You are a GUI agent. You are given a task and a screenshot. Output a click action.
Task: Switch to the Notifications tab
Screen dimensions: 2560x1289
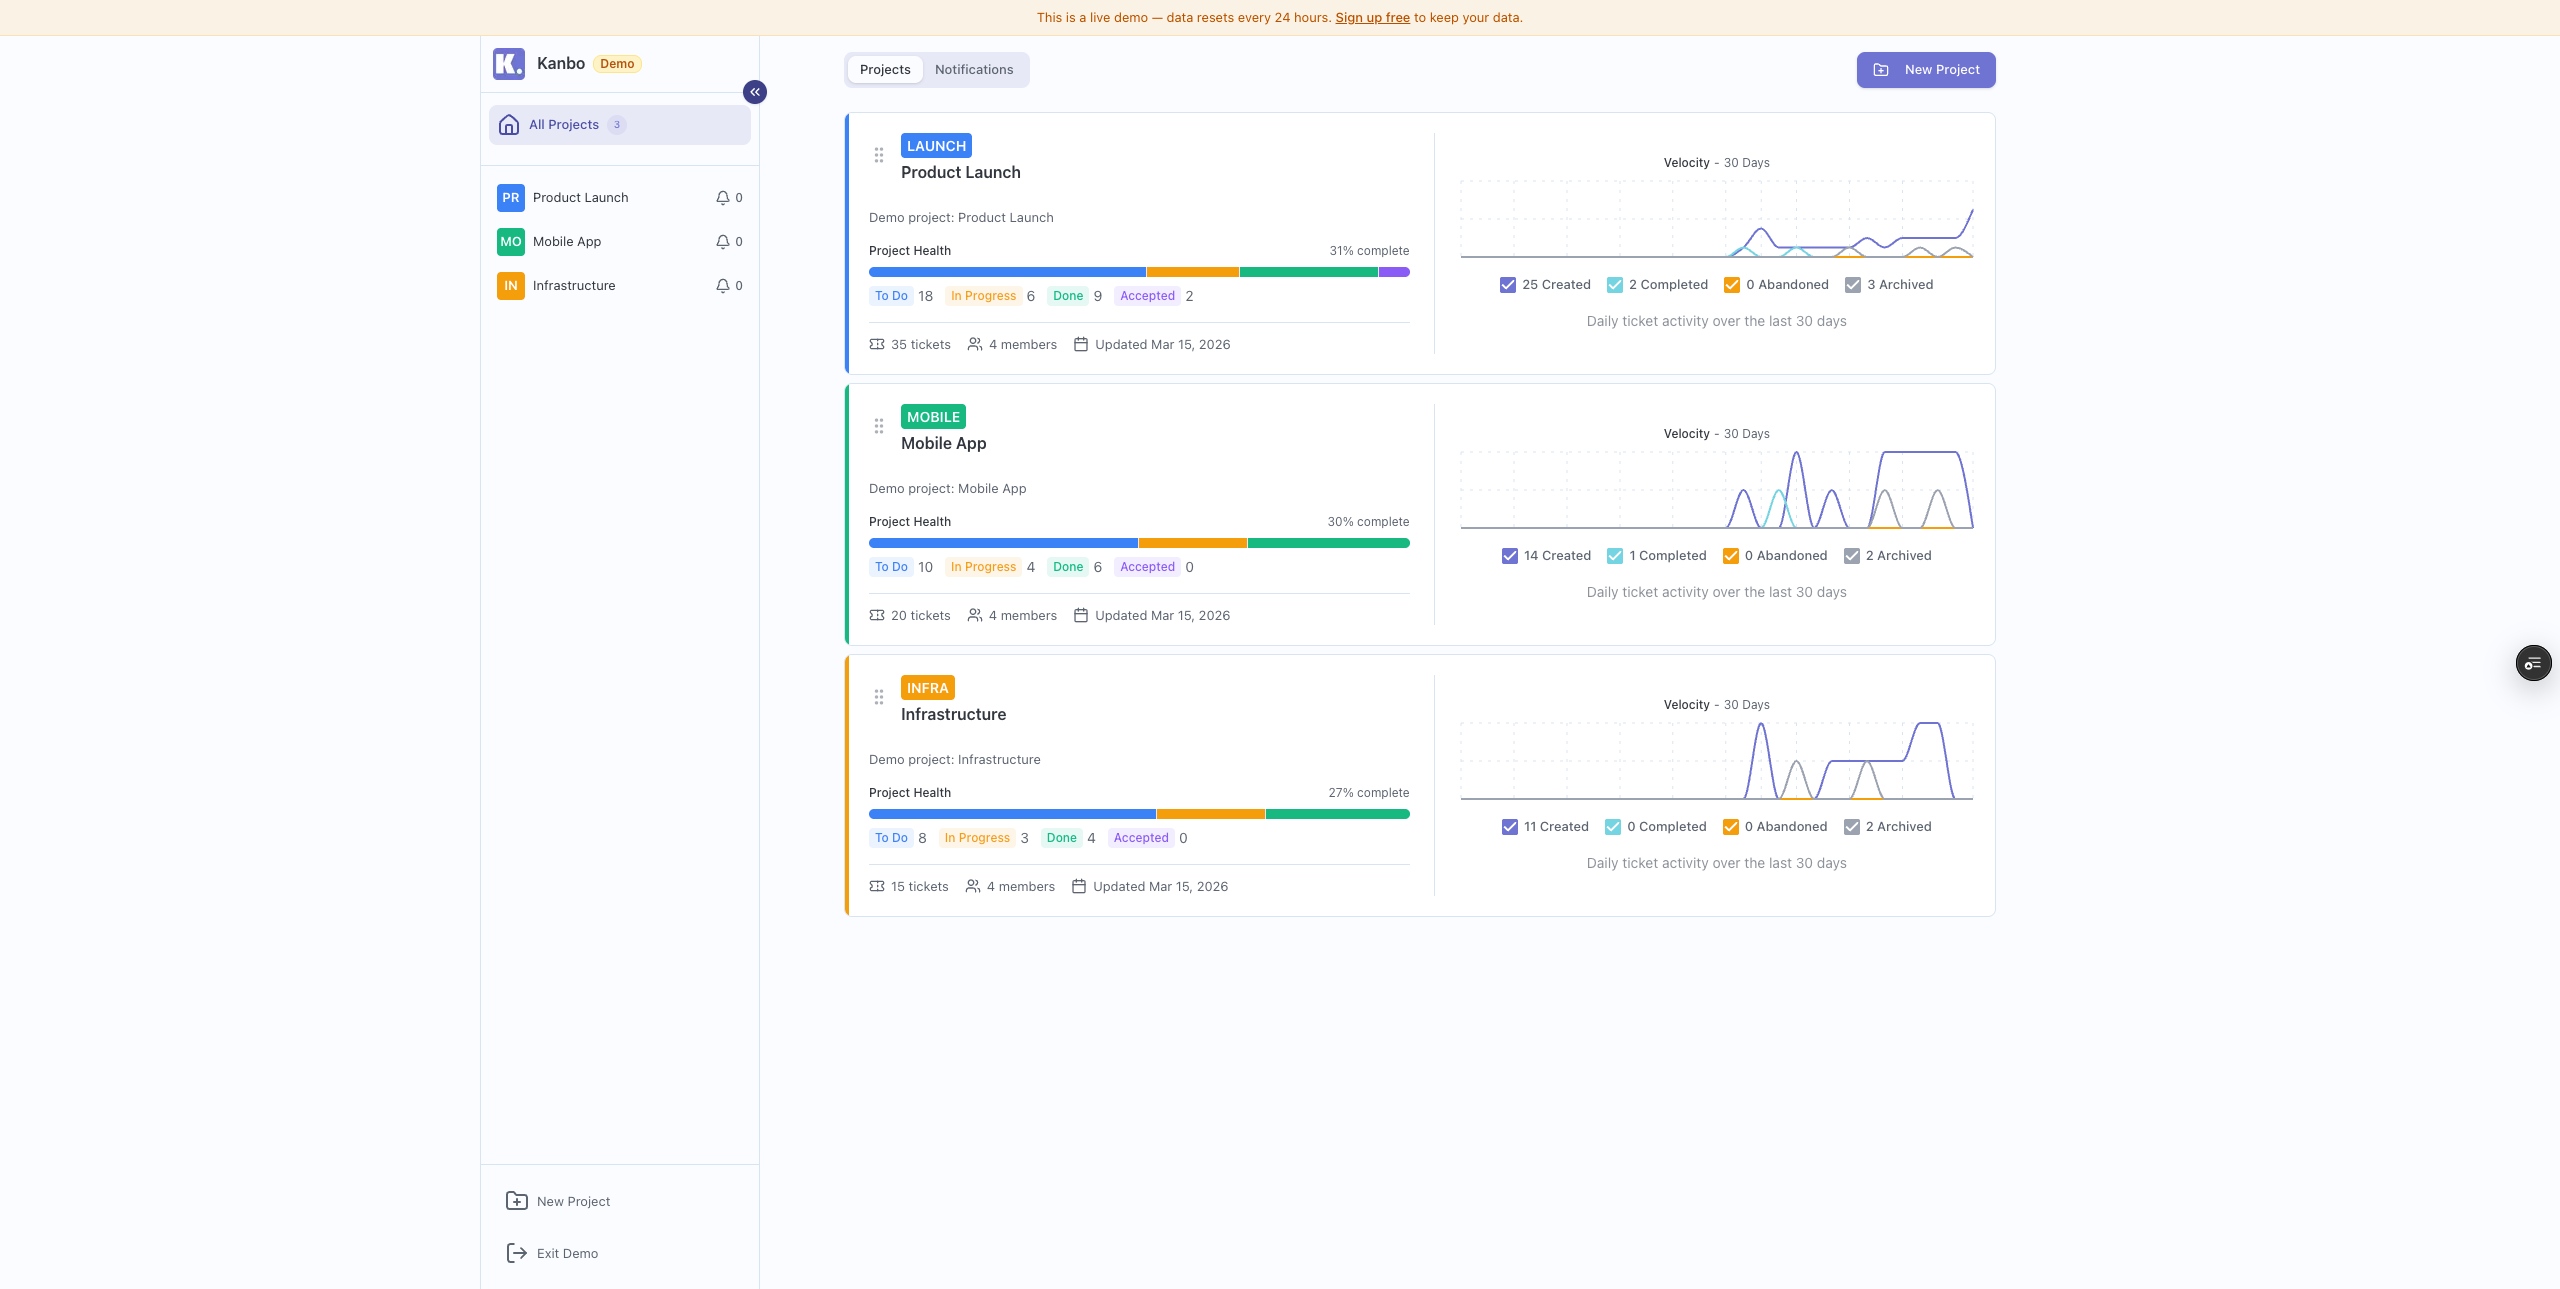point(974,69)
